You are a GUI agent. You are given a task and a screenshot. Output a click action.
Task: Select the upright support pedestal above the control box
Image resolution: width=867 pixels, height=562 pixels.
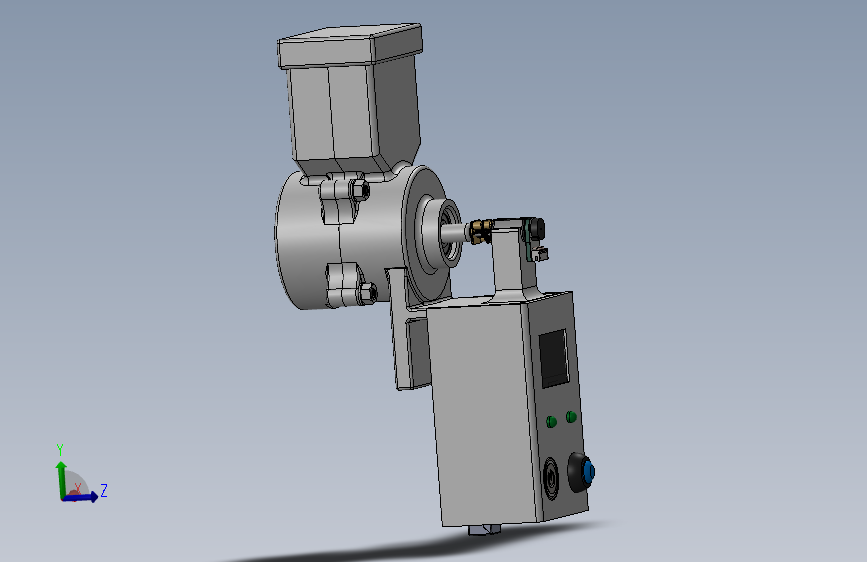coord(514,260)
